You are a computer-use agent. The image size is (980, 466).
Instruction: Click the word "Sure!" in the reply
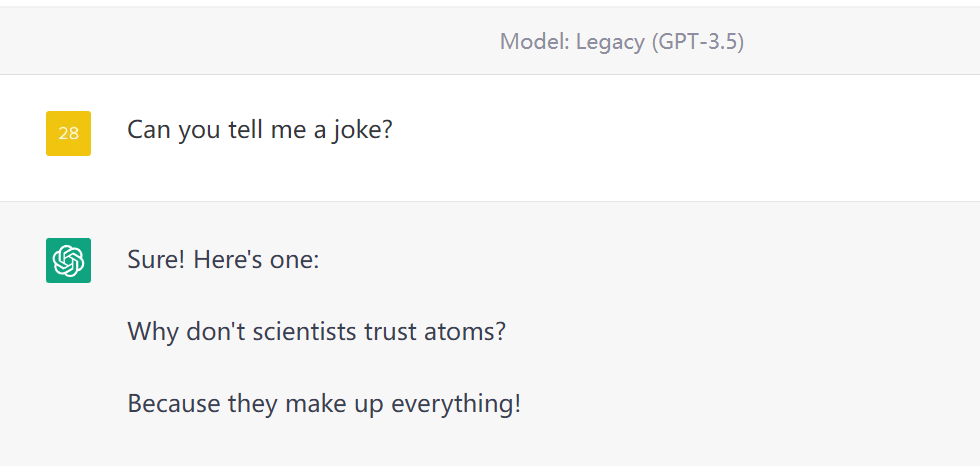coord(156,259)
